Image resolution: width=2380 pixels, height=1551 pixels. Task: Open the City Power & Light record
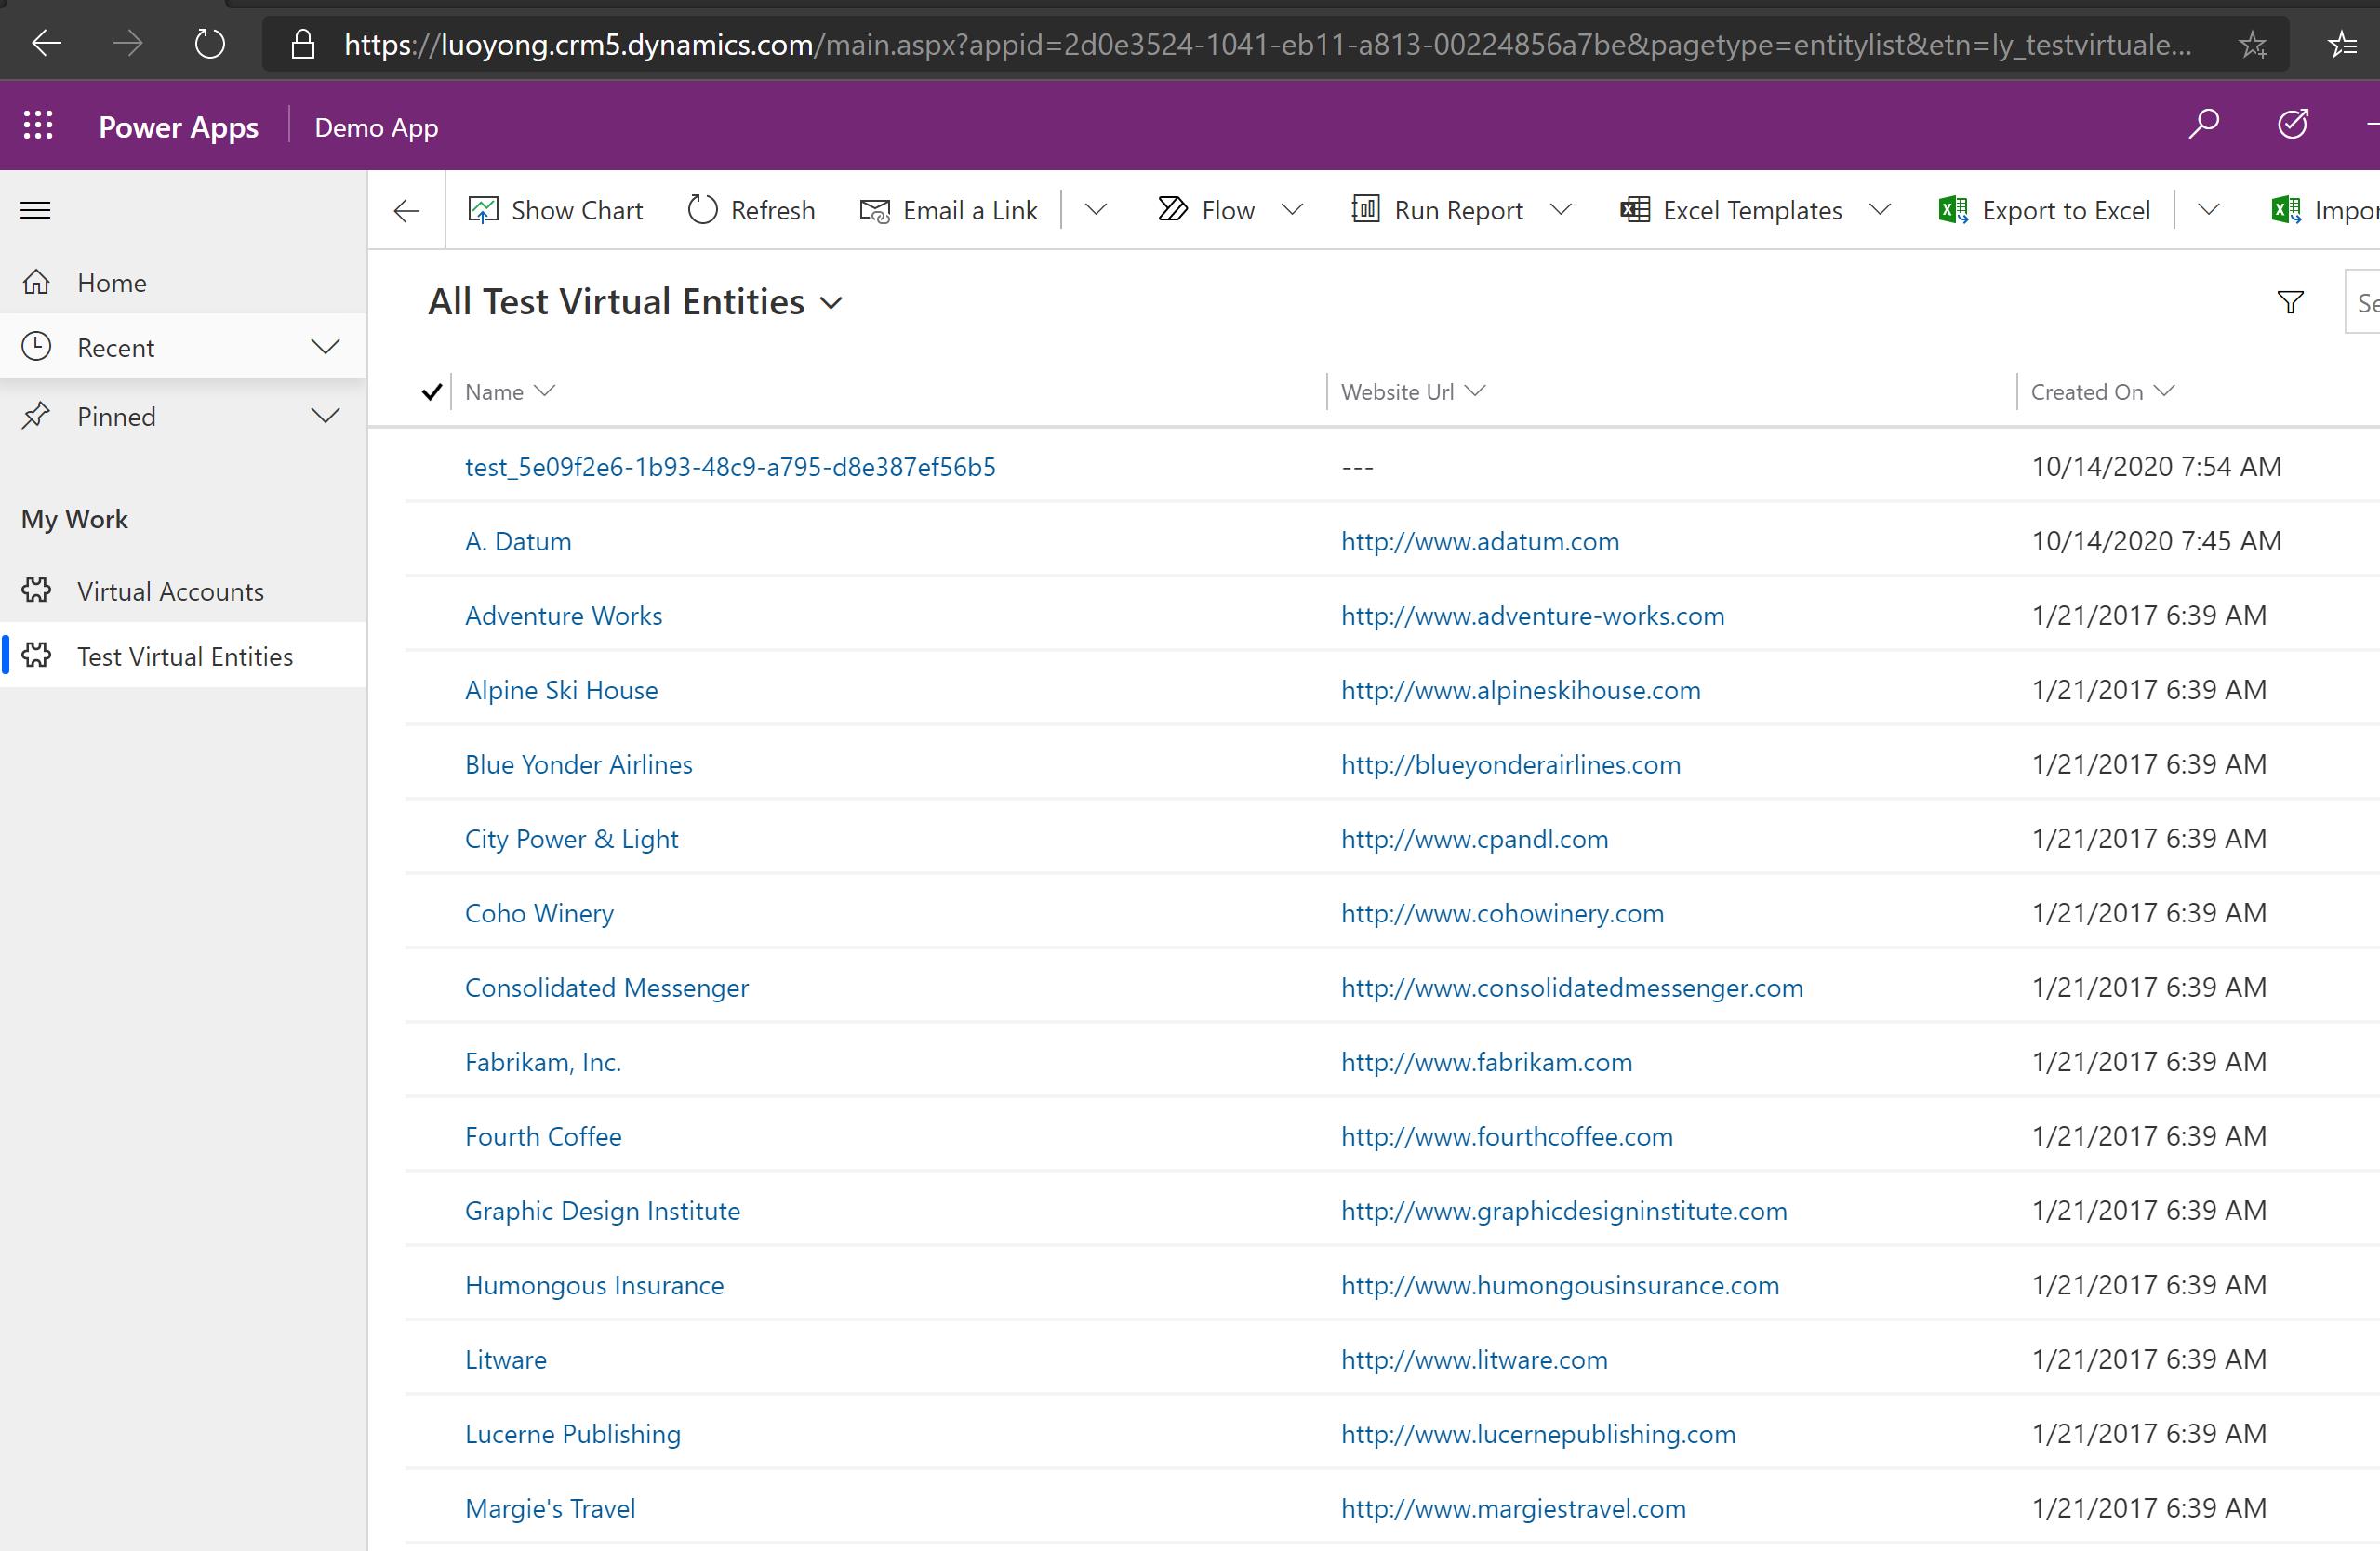pyautogui.click(x=571, y=839)
